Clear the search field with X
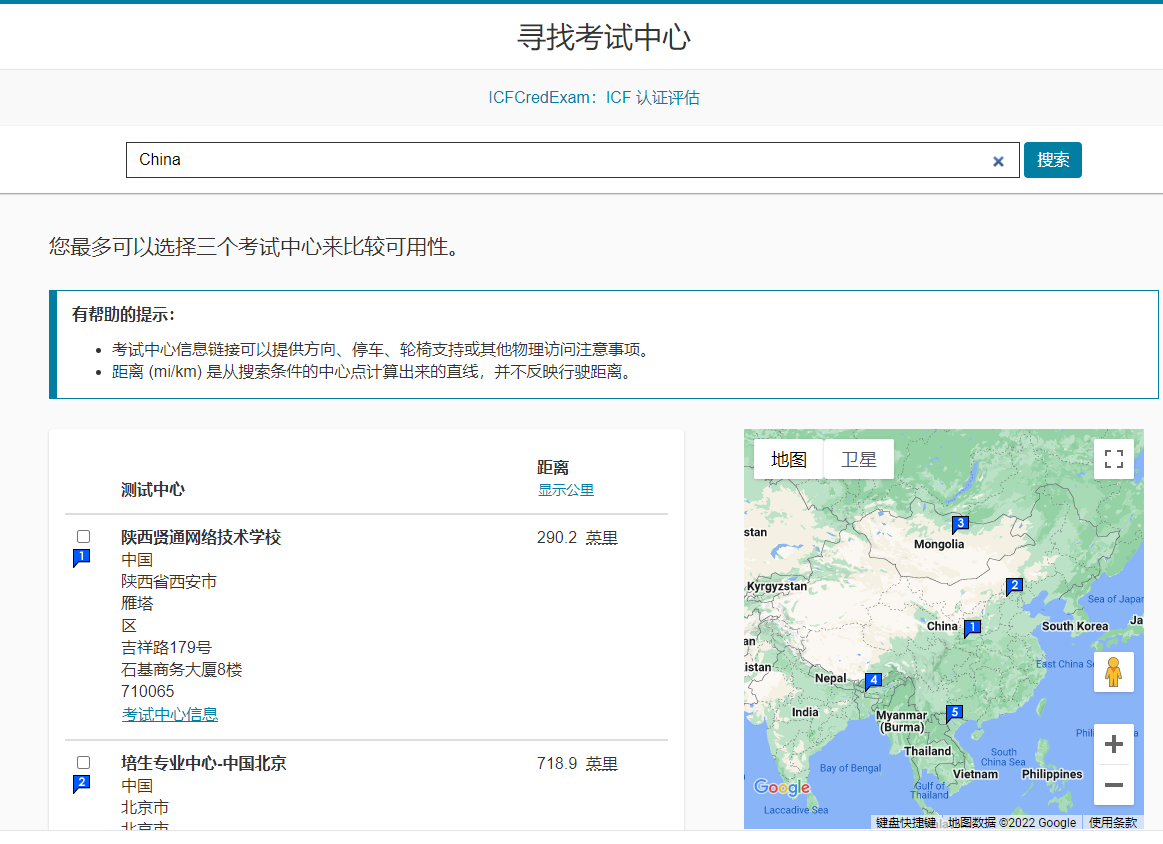The width and height of the screenshot is (1163, 844). point(998,161)
